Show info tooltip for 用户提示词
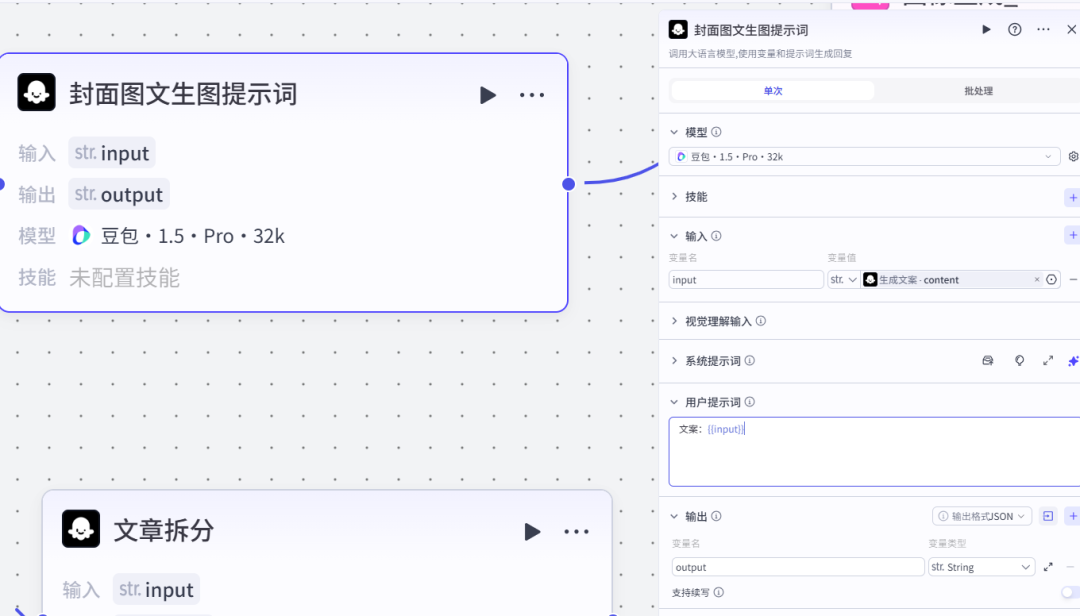 pos(749,402)
